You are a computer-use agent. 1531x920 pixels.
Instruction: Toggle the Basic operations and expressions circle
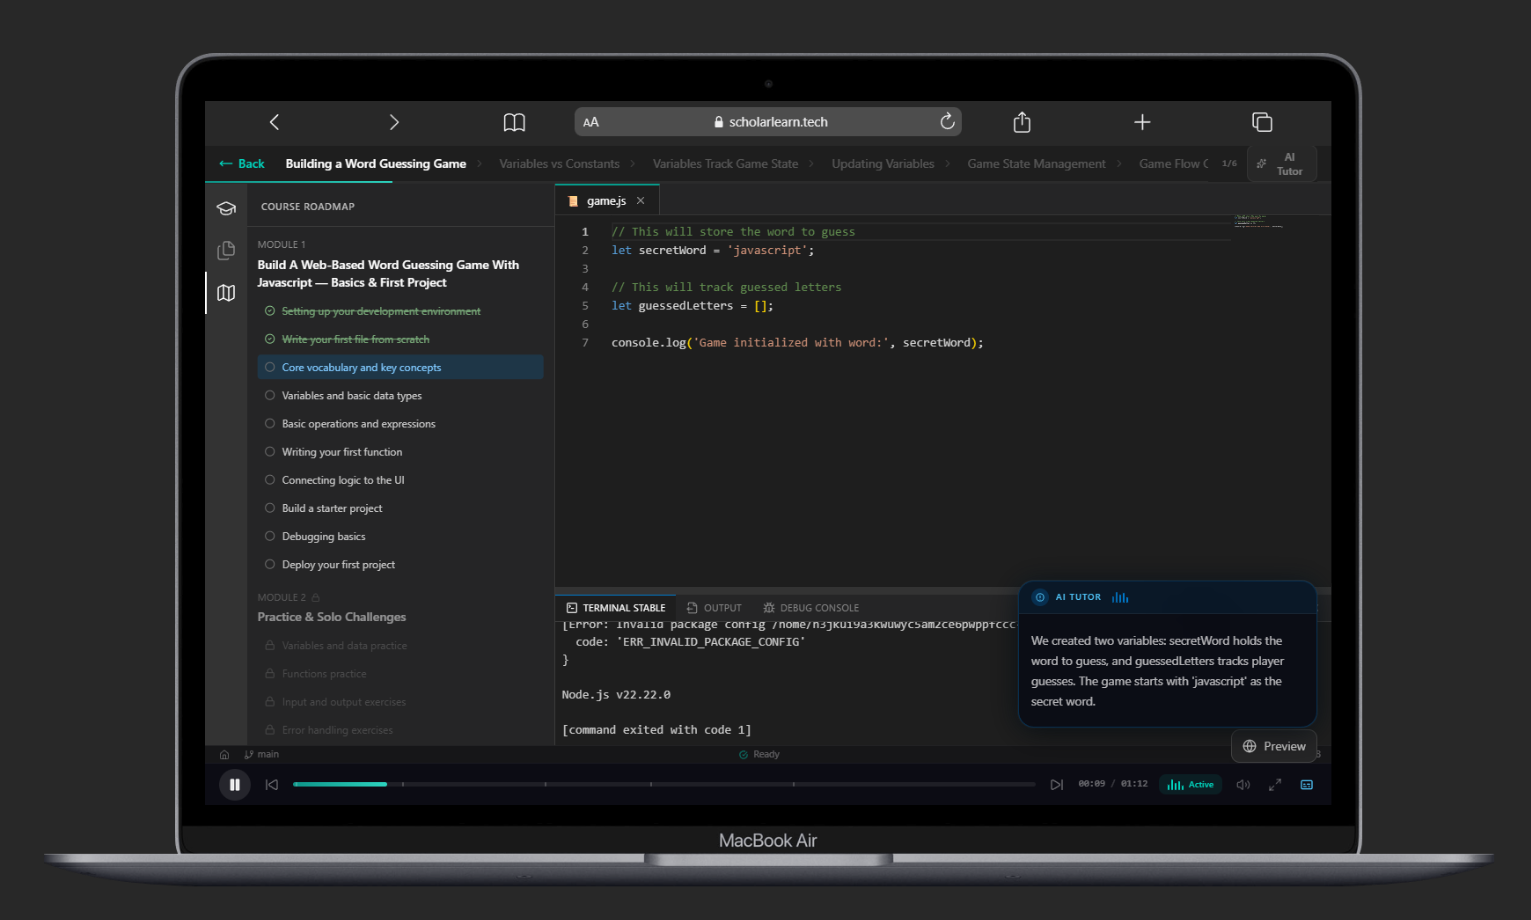pos(270,424)
